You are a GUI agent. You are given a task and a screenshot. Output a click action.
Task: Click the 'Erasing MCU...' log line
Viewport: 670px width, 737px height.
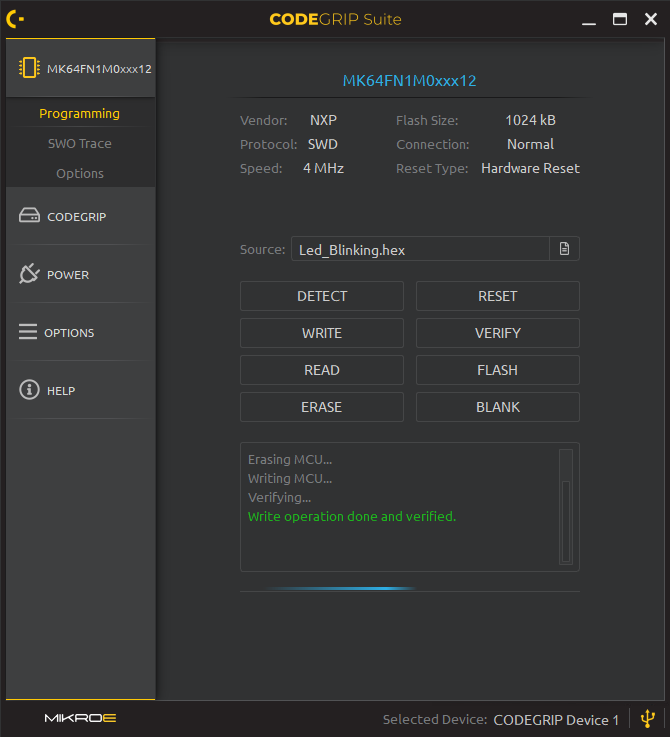pos(290,460)
